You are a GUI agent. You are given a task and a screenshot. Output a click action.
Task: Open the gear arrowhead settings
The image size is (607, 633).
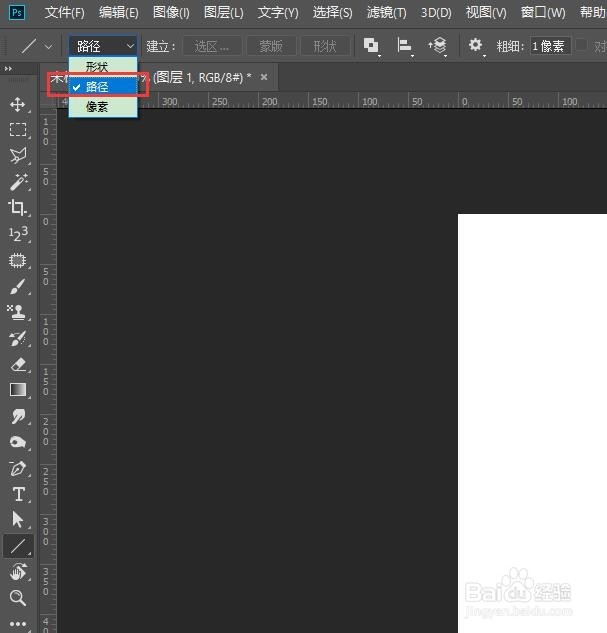pos(476,46)
